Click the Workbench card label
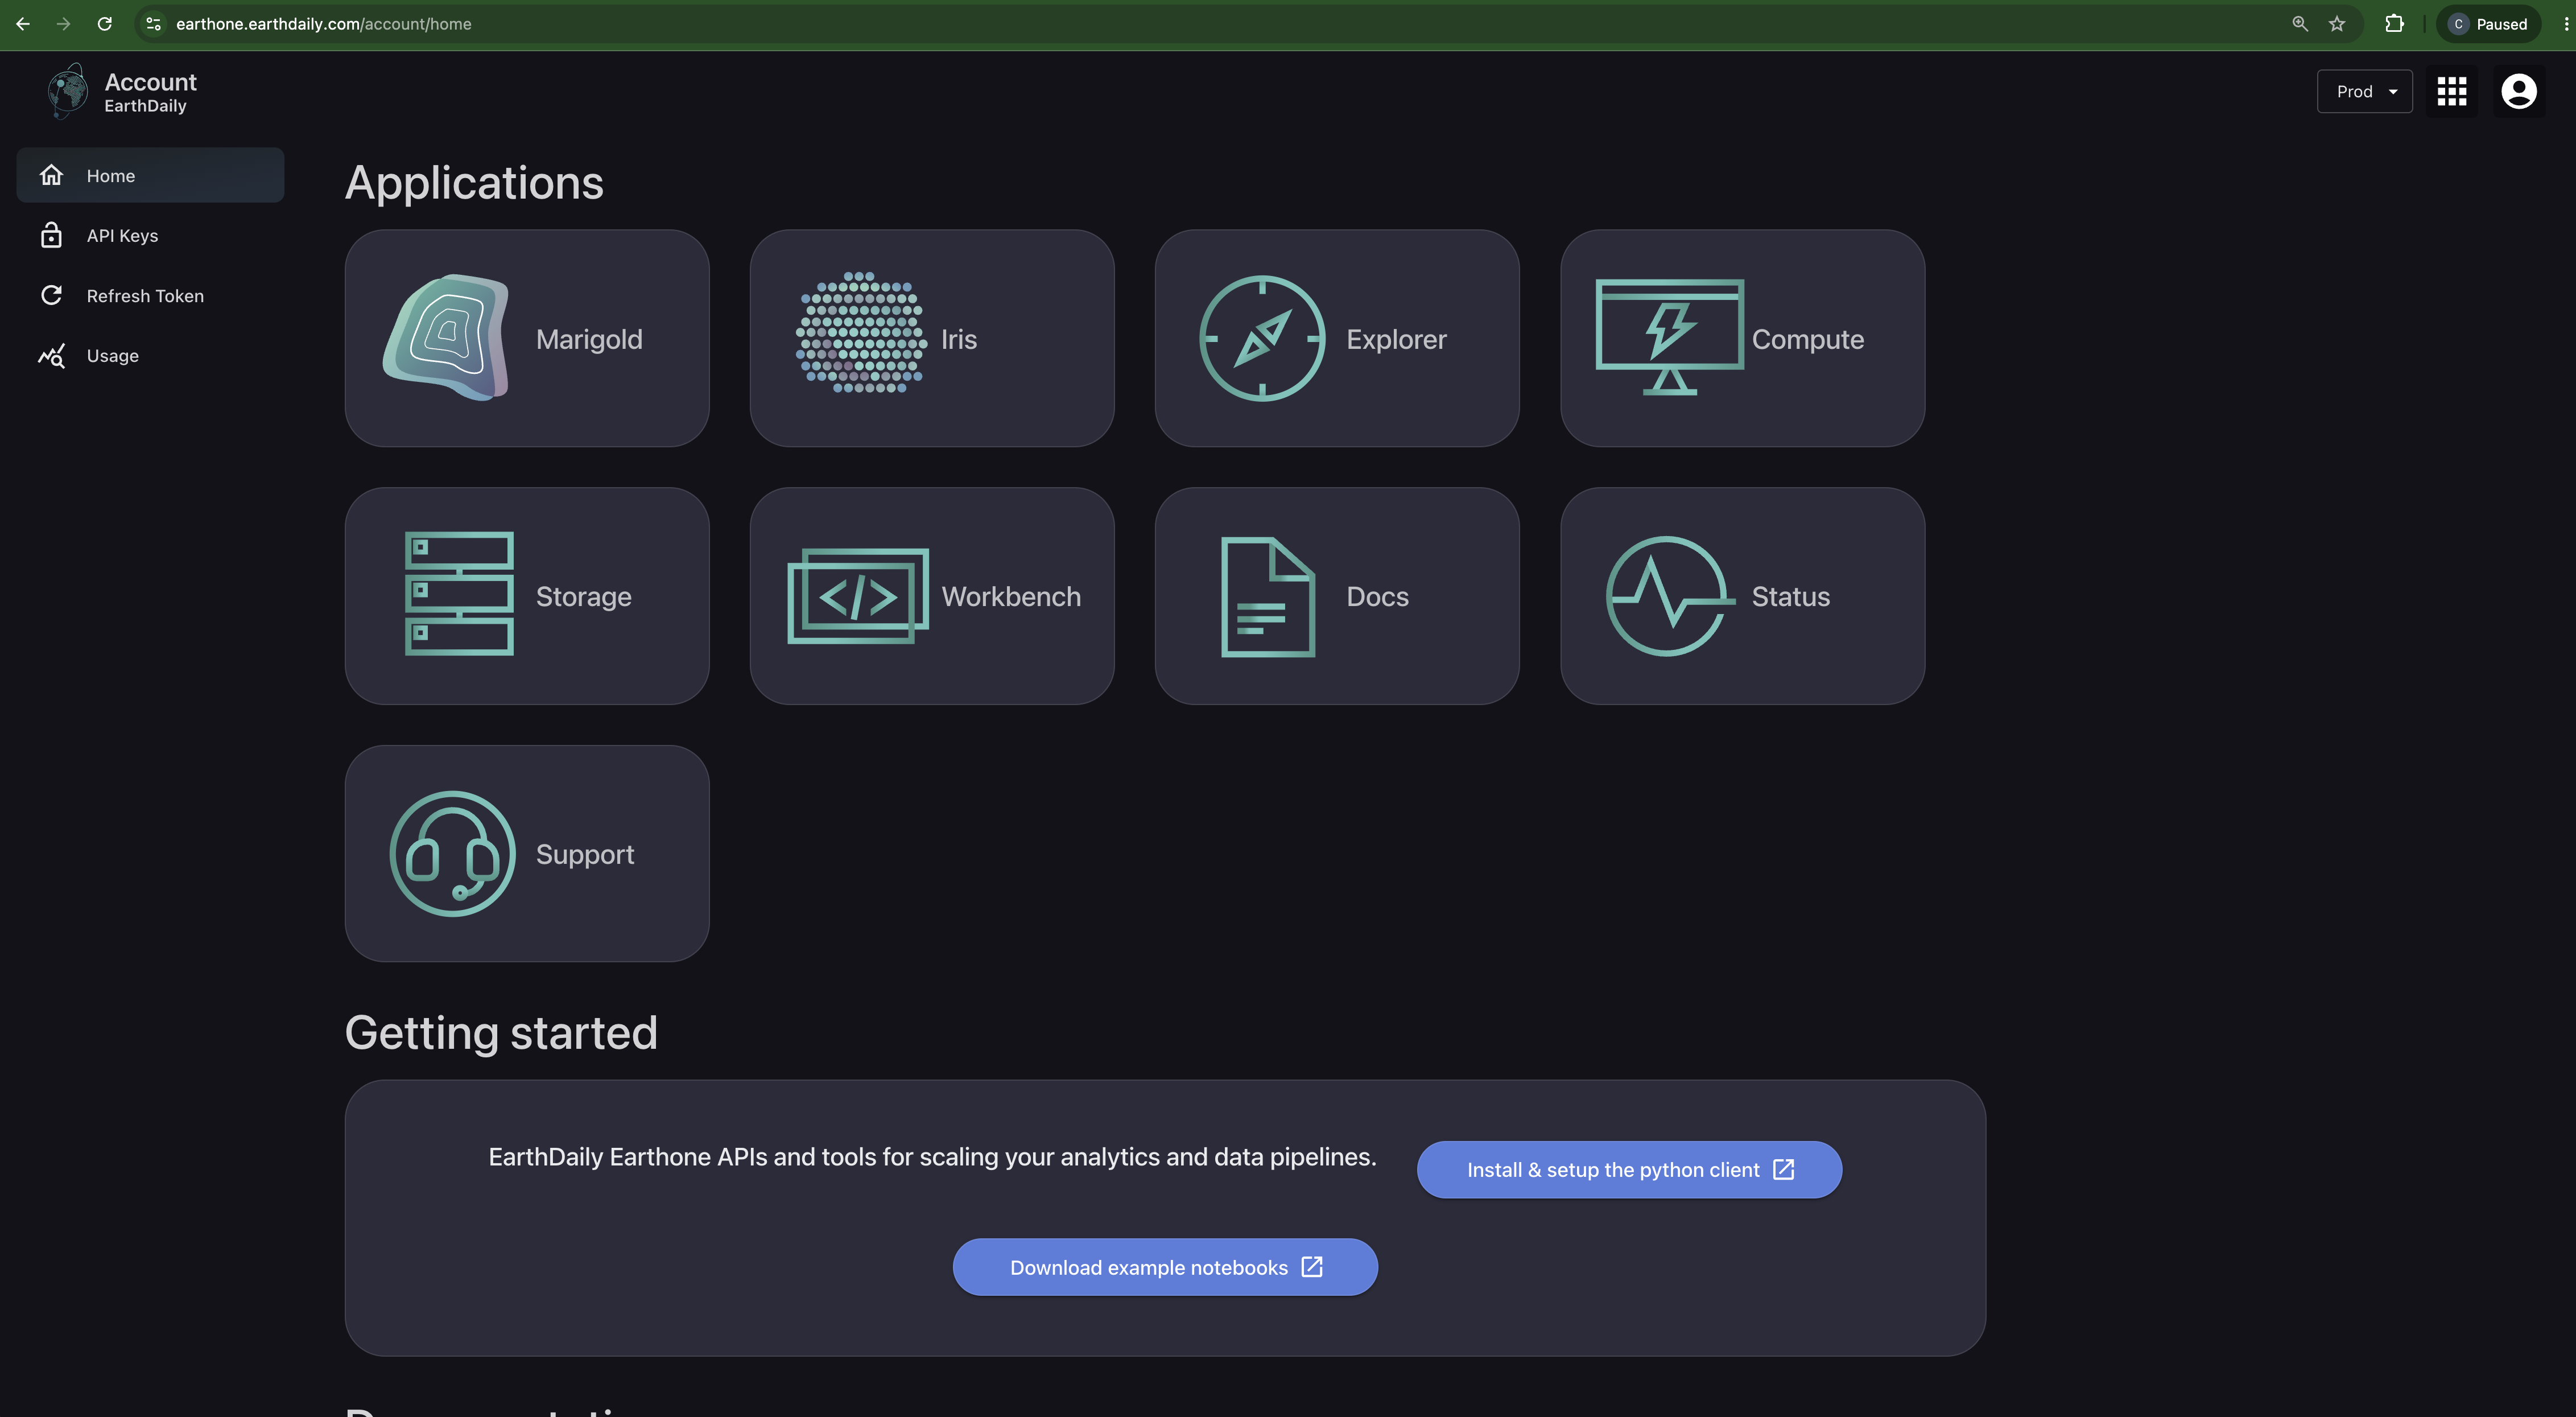 point(1011,596)
